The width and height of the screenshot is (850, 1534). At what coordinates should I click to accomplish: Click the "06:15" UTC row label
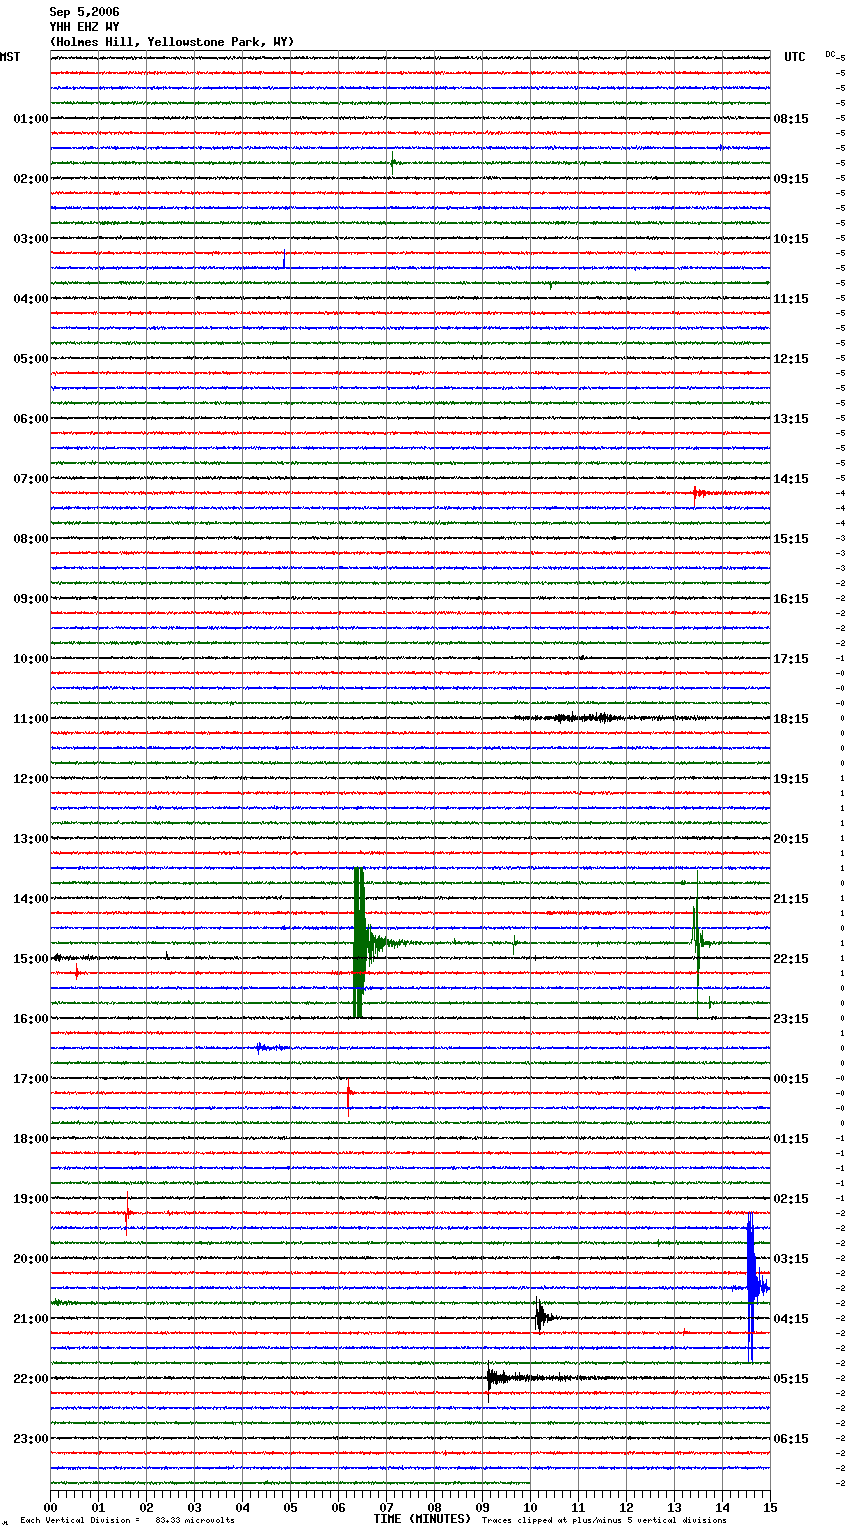(x=791, y=1439)
